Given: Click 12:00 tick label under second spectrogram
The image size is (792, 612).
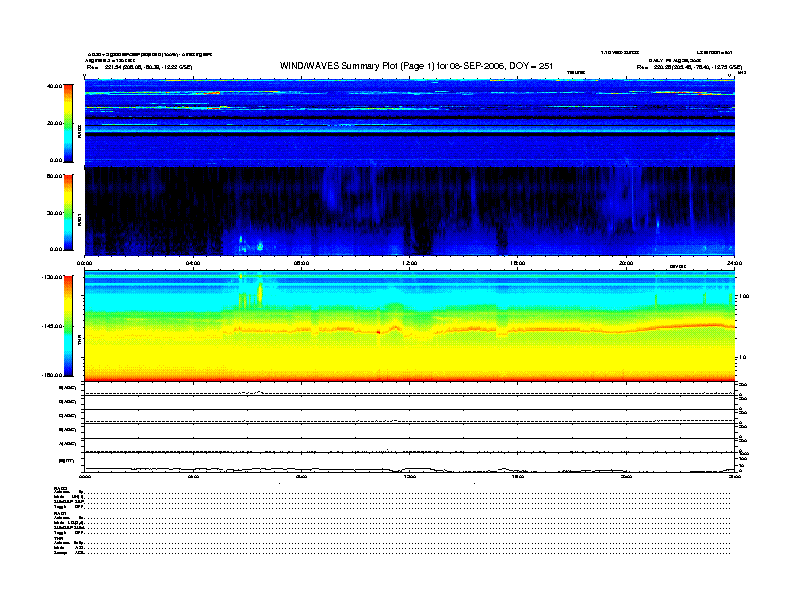Looking at the screenshot, I should [x=410, y=263].
